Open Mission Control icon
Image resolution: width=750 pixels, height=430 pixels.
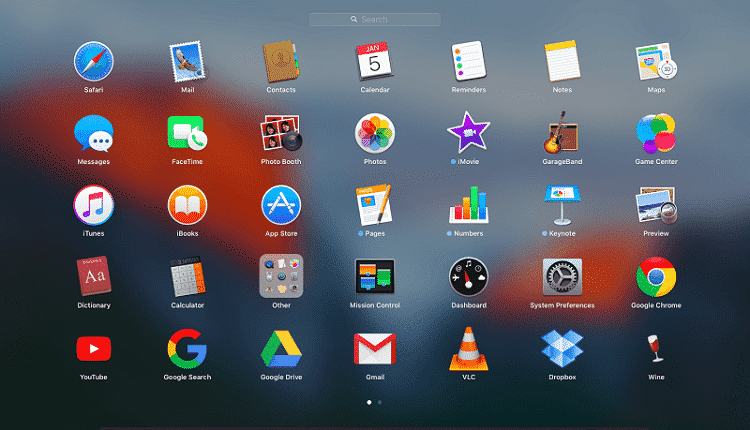click(375, 276)
